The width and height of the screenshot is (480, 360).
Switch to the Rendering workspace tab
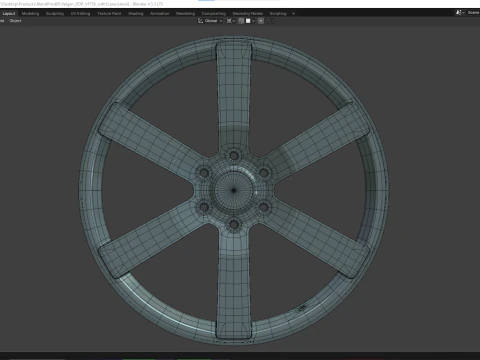coord(185,14)
